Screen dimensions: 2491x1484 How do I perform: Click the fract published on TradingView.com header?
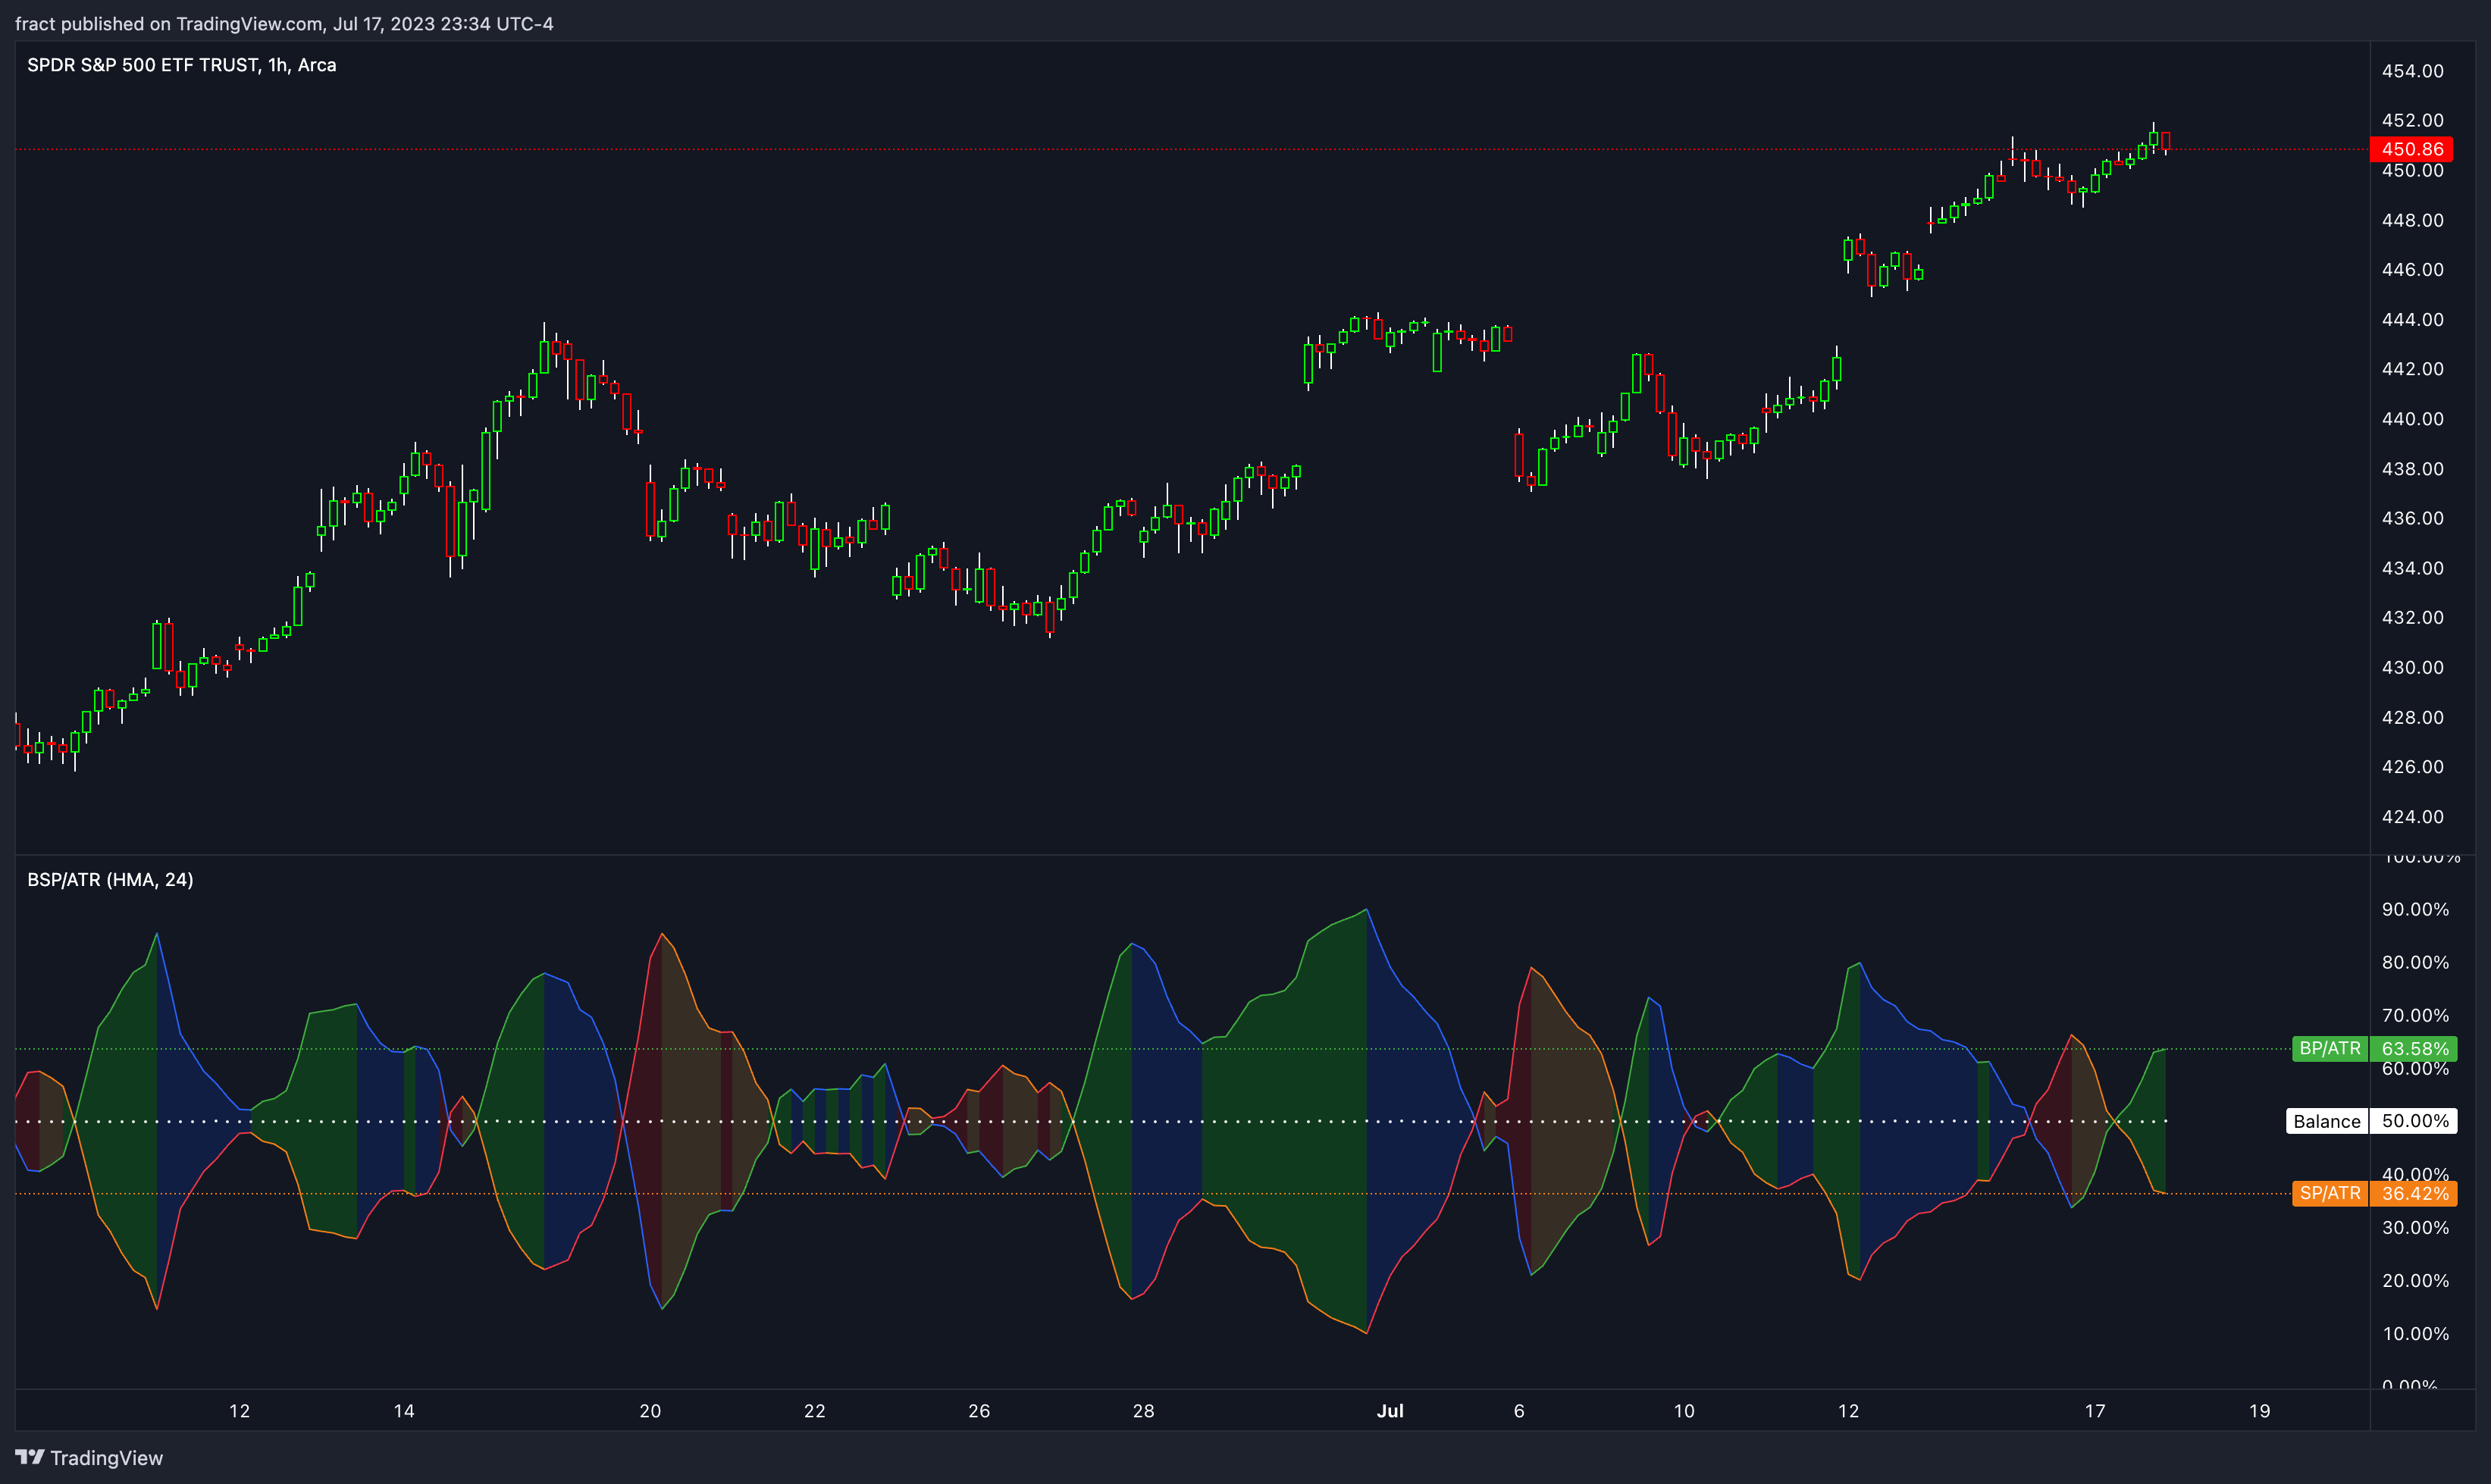pos(284,24)
